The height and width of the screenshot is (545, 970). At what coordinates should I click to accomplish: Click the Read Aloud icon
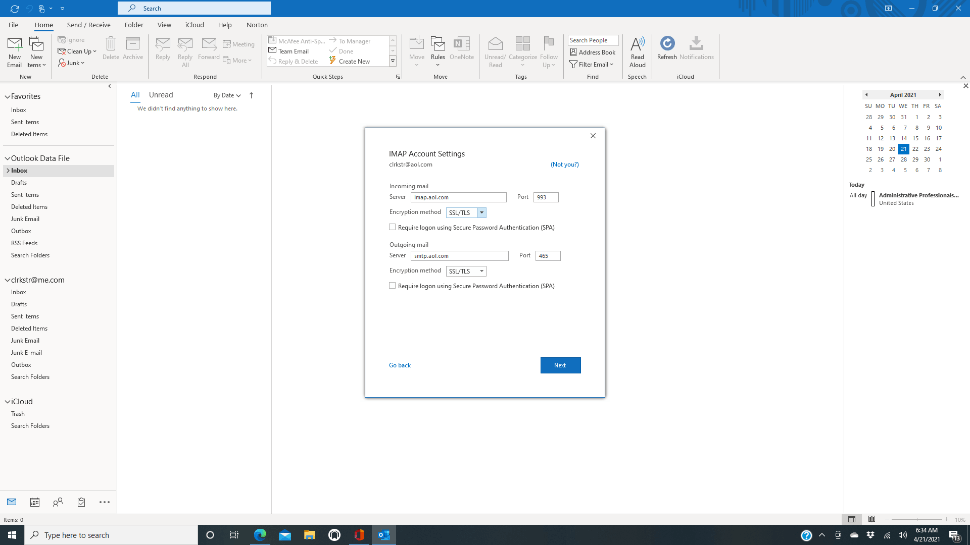click(x=637, y=44)
